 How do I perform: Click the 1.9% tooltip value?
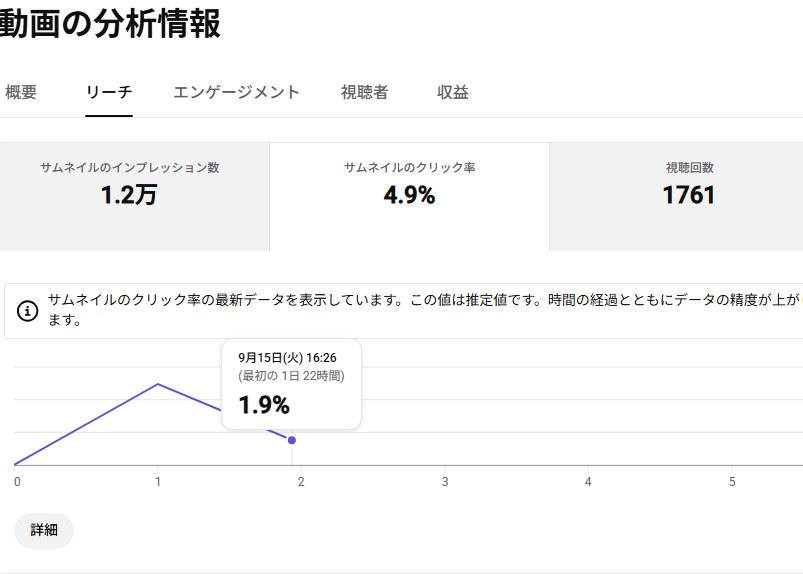(264, 405)
